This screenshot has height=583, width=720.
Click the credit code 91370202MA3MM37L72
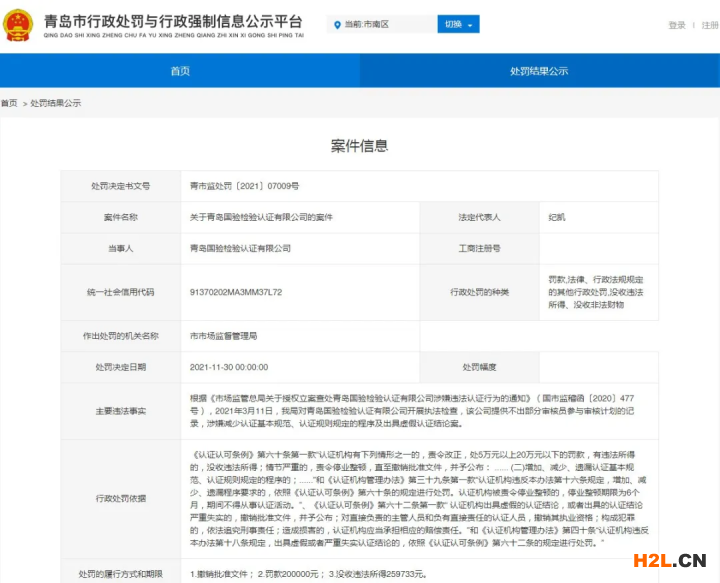(x=236, y=292)
